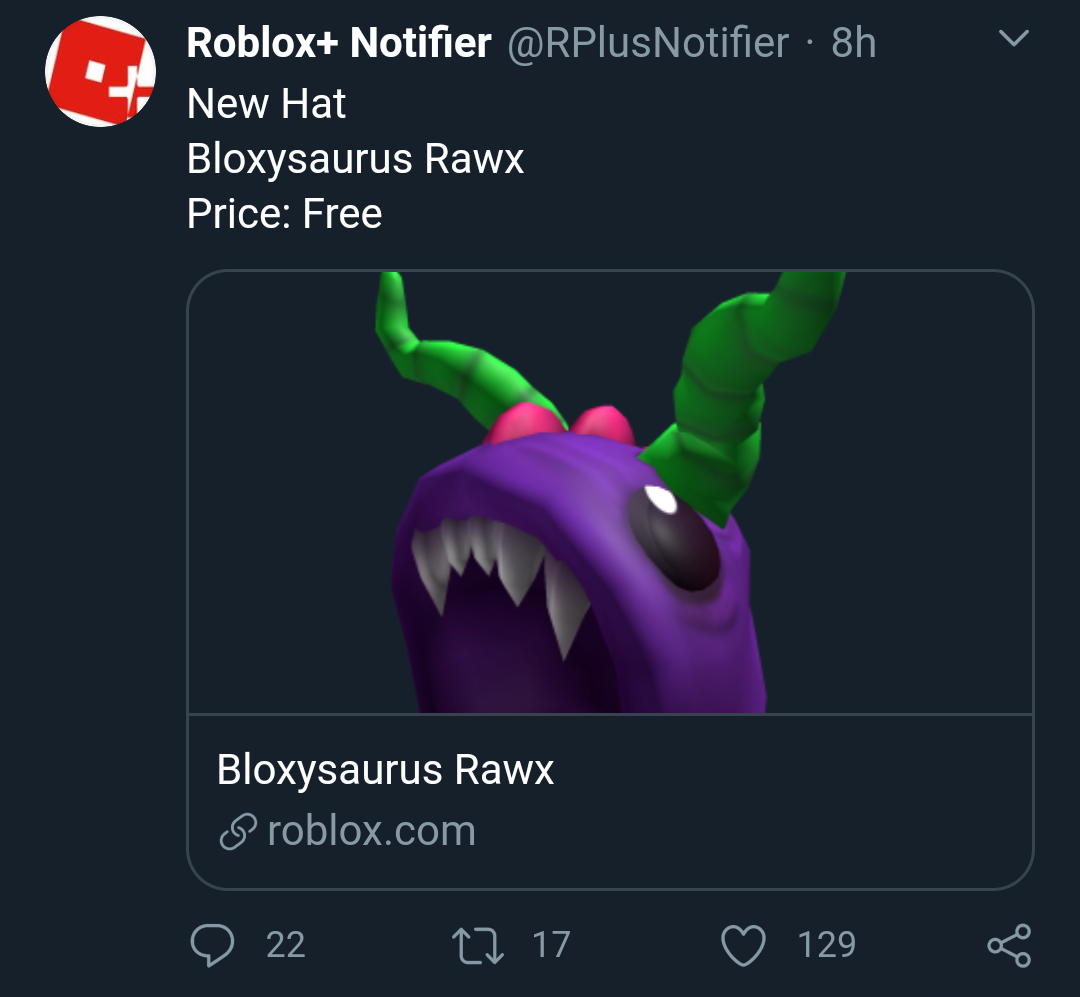The height and width of the screenshot is (997, 1080).
Task: Tap the "Price: Free" tweet line
Action: (284, 214)
